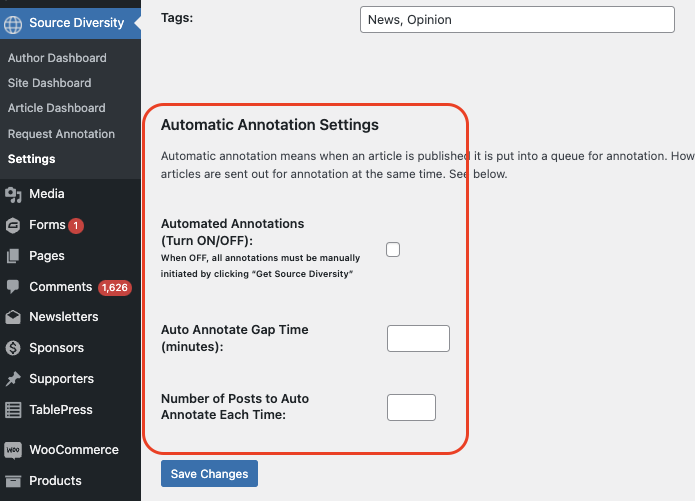The image size is (695, 501).
Task: Open Author Dashboard submenu item
Action: point(57,58)
